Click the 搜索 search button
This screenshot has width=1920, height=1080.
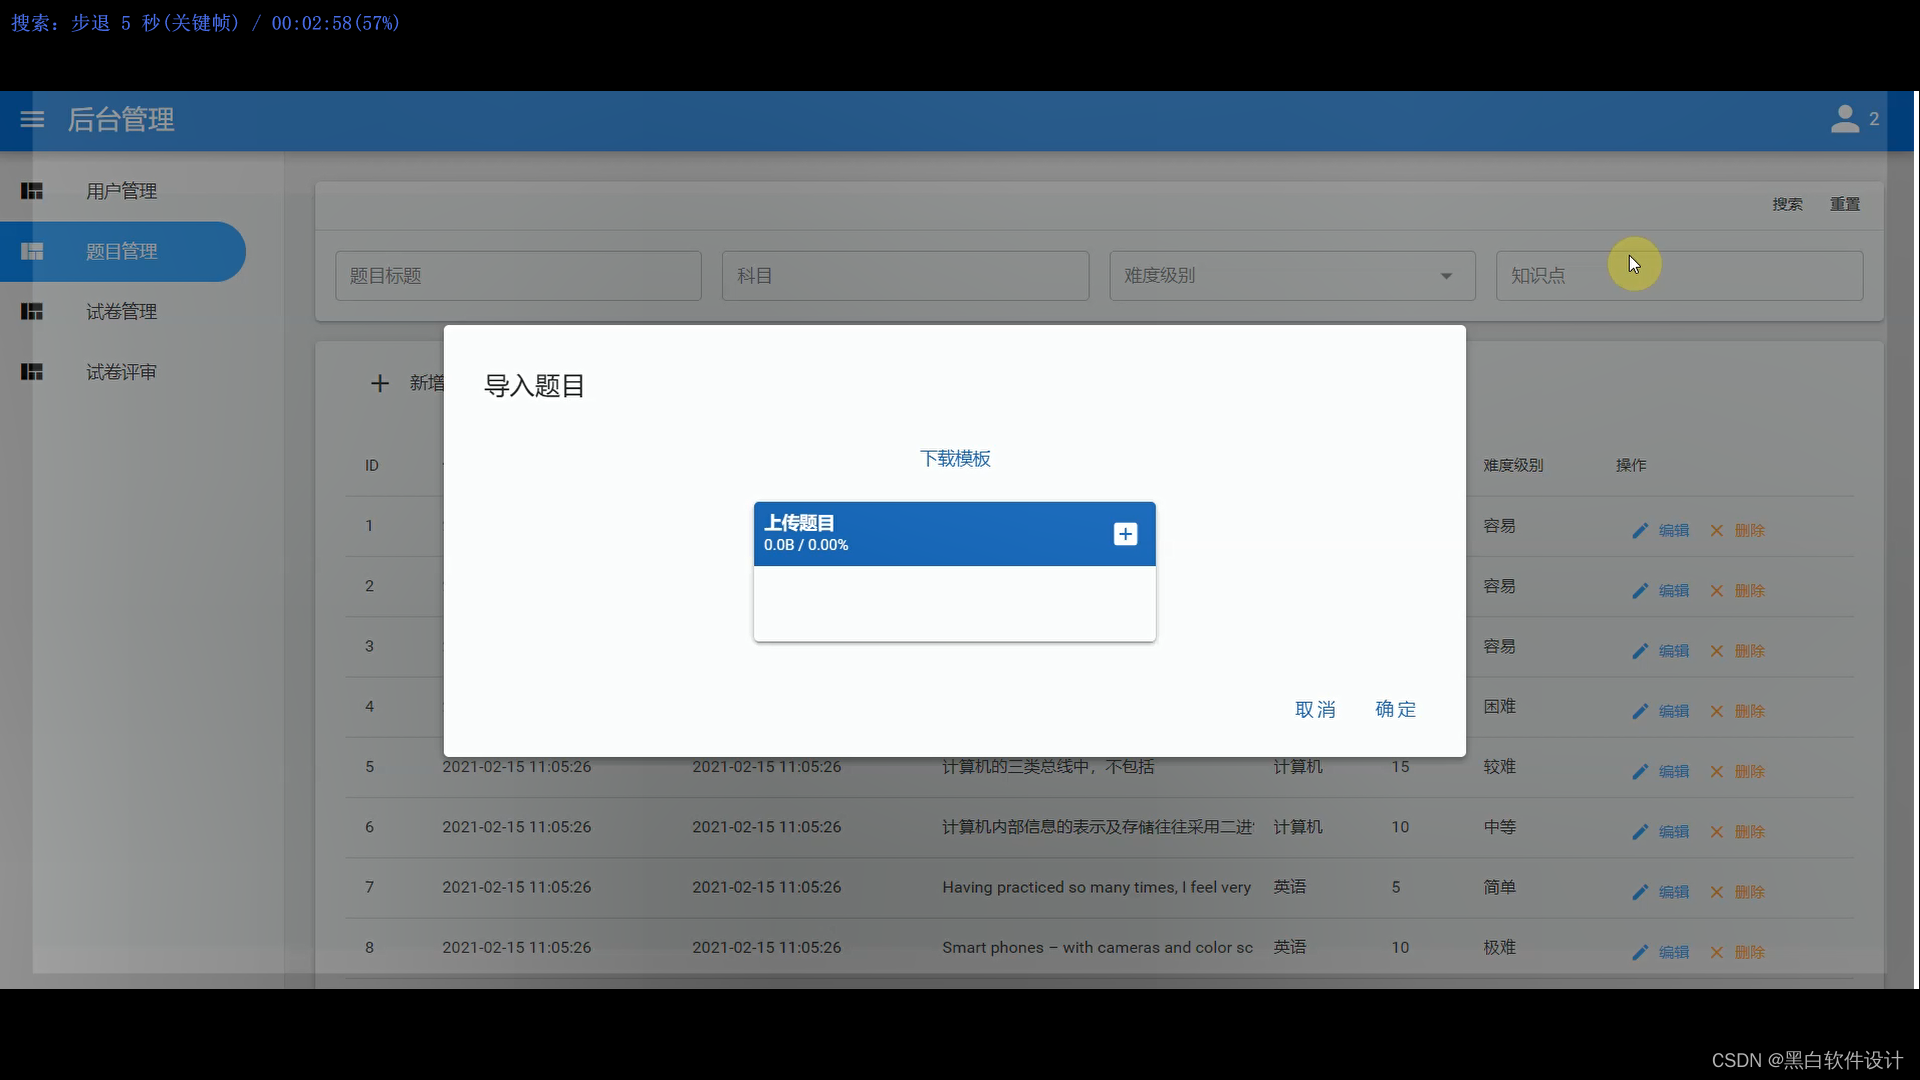pyautogui.click(x=1788, y=204)
